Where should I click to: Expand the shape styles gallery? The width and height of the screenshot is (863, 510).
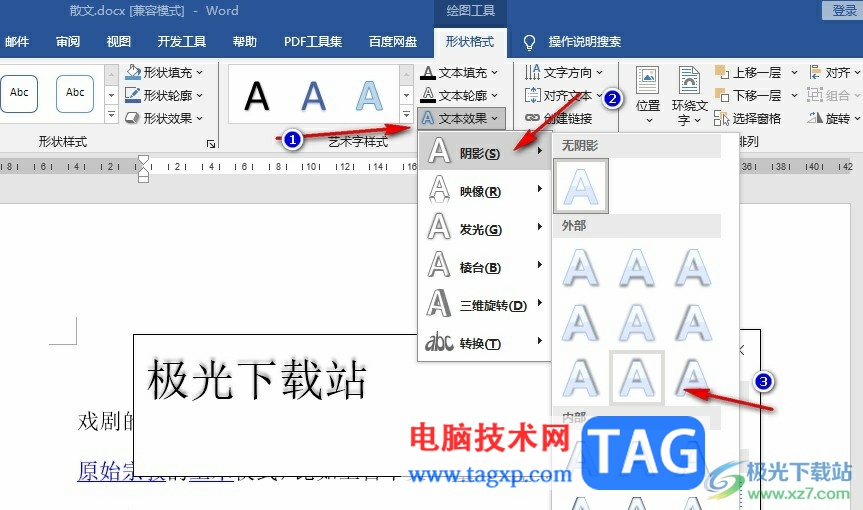[111, 114]
